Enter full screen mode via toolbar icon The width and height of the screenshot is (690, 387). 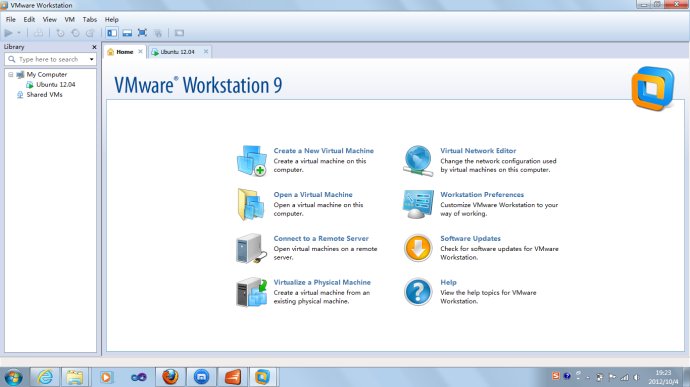(142, 33)
